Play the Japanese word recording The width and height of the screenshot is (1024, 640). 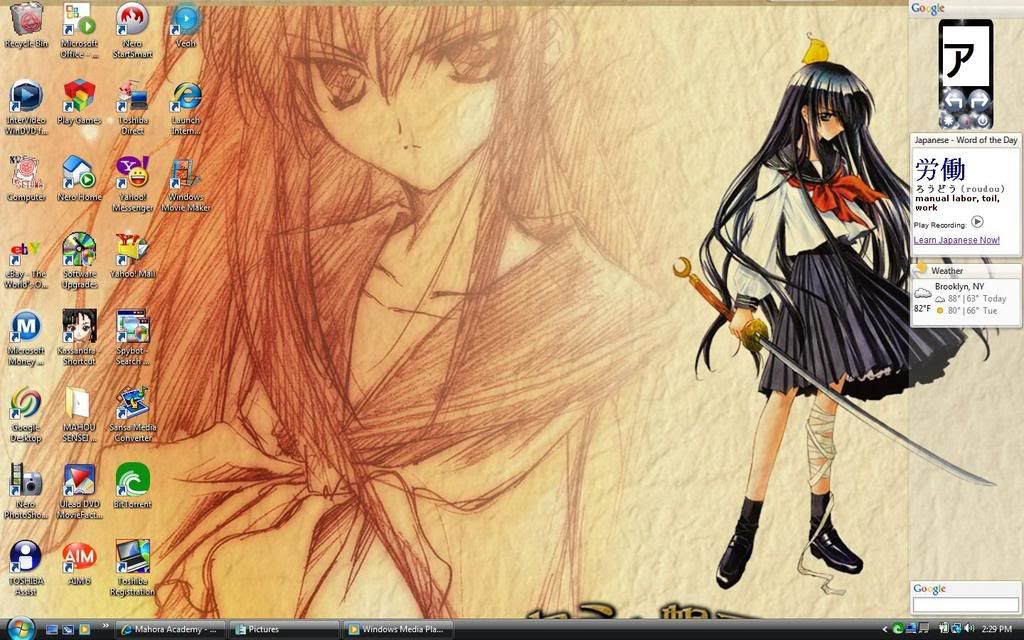[977, 223]
